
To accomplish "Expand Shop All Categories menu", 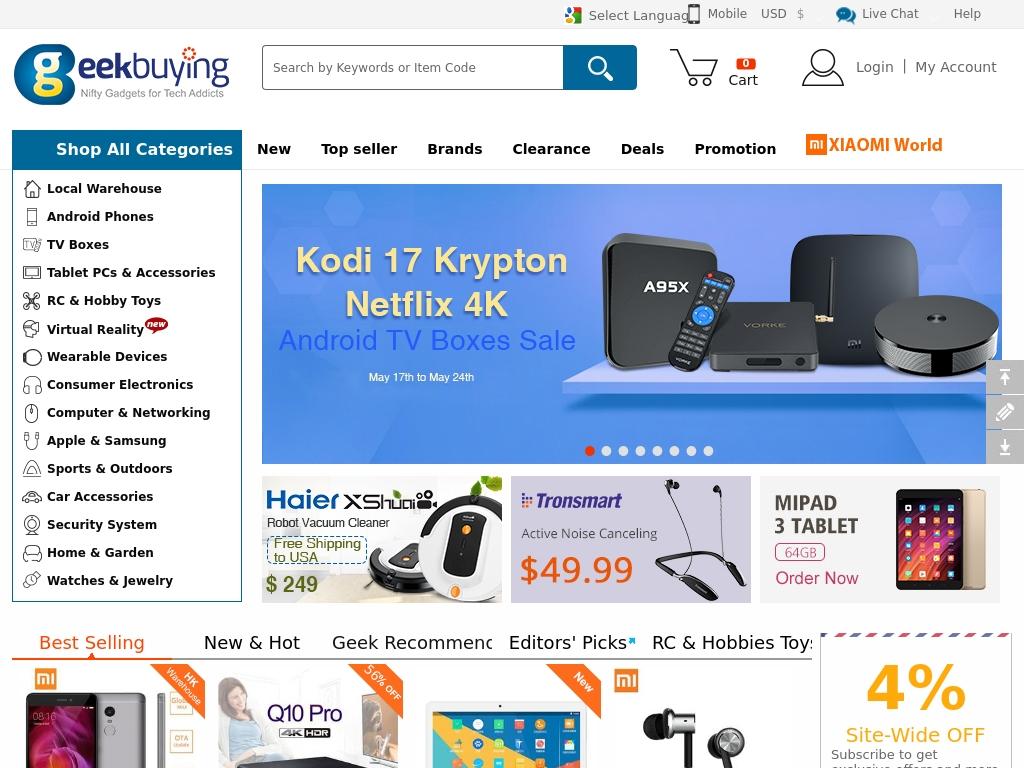I will pyautogui.click(x=127, y=150).
